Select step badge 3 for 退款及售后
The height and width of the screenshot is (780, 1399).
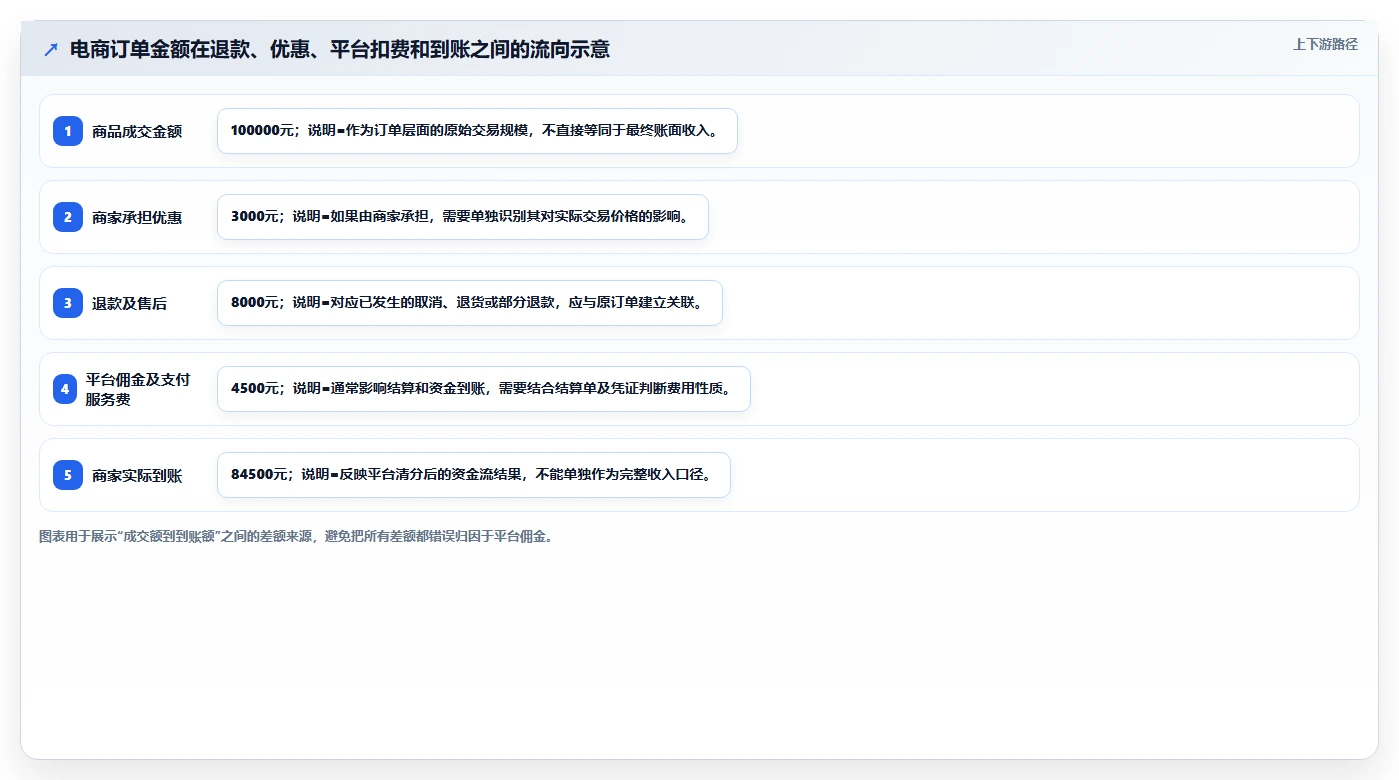(x=68, y=303)
